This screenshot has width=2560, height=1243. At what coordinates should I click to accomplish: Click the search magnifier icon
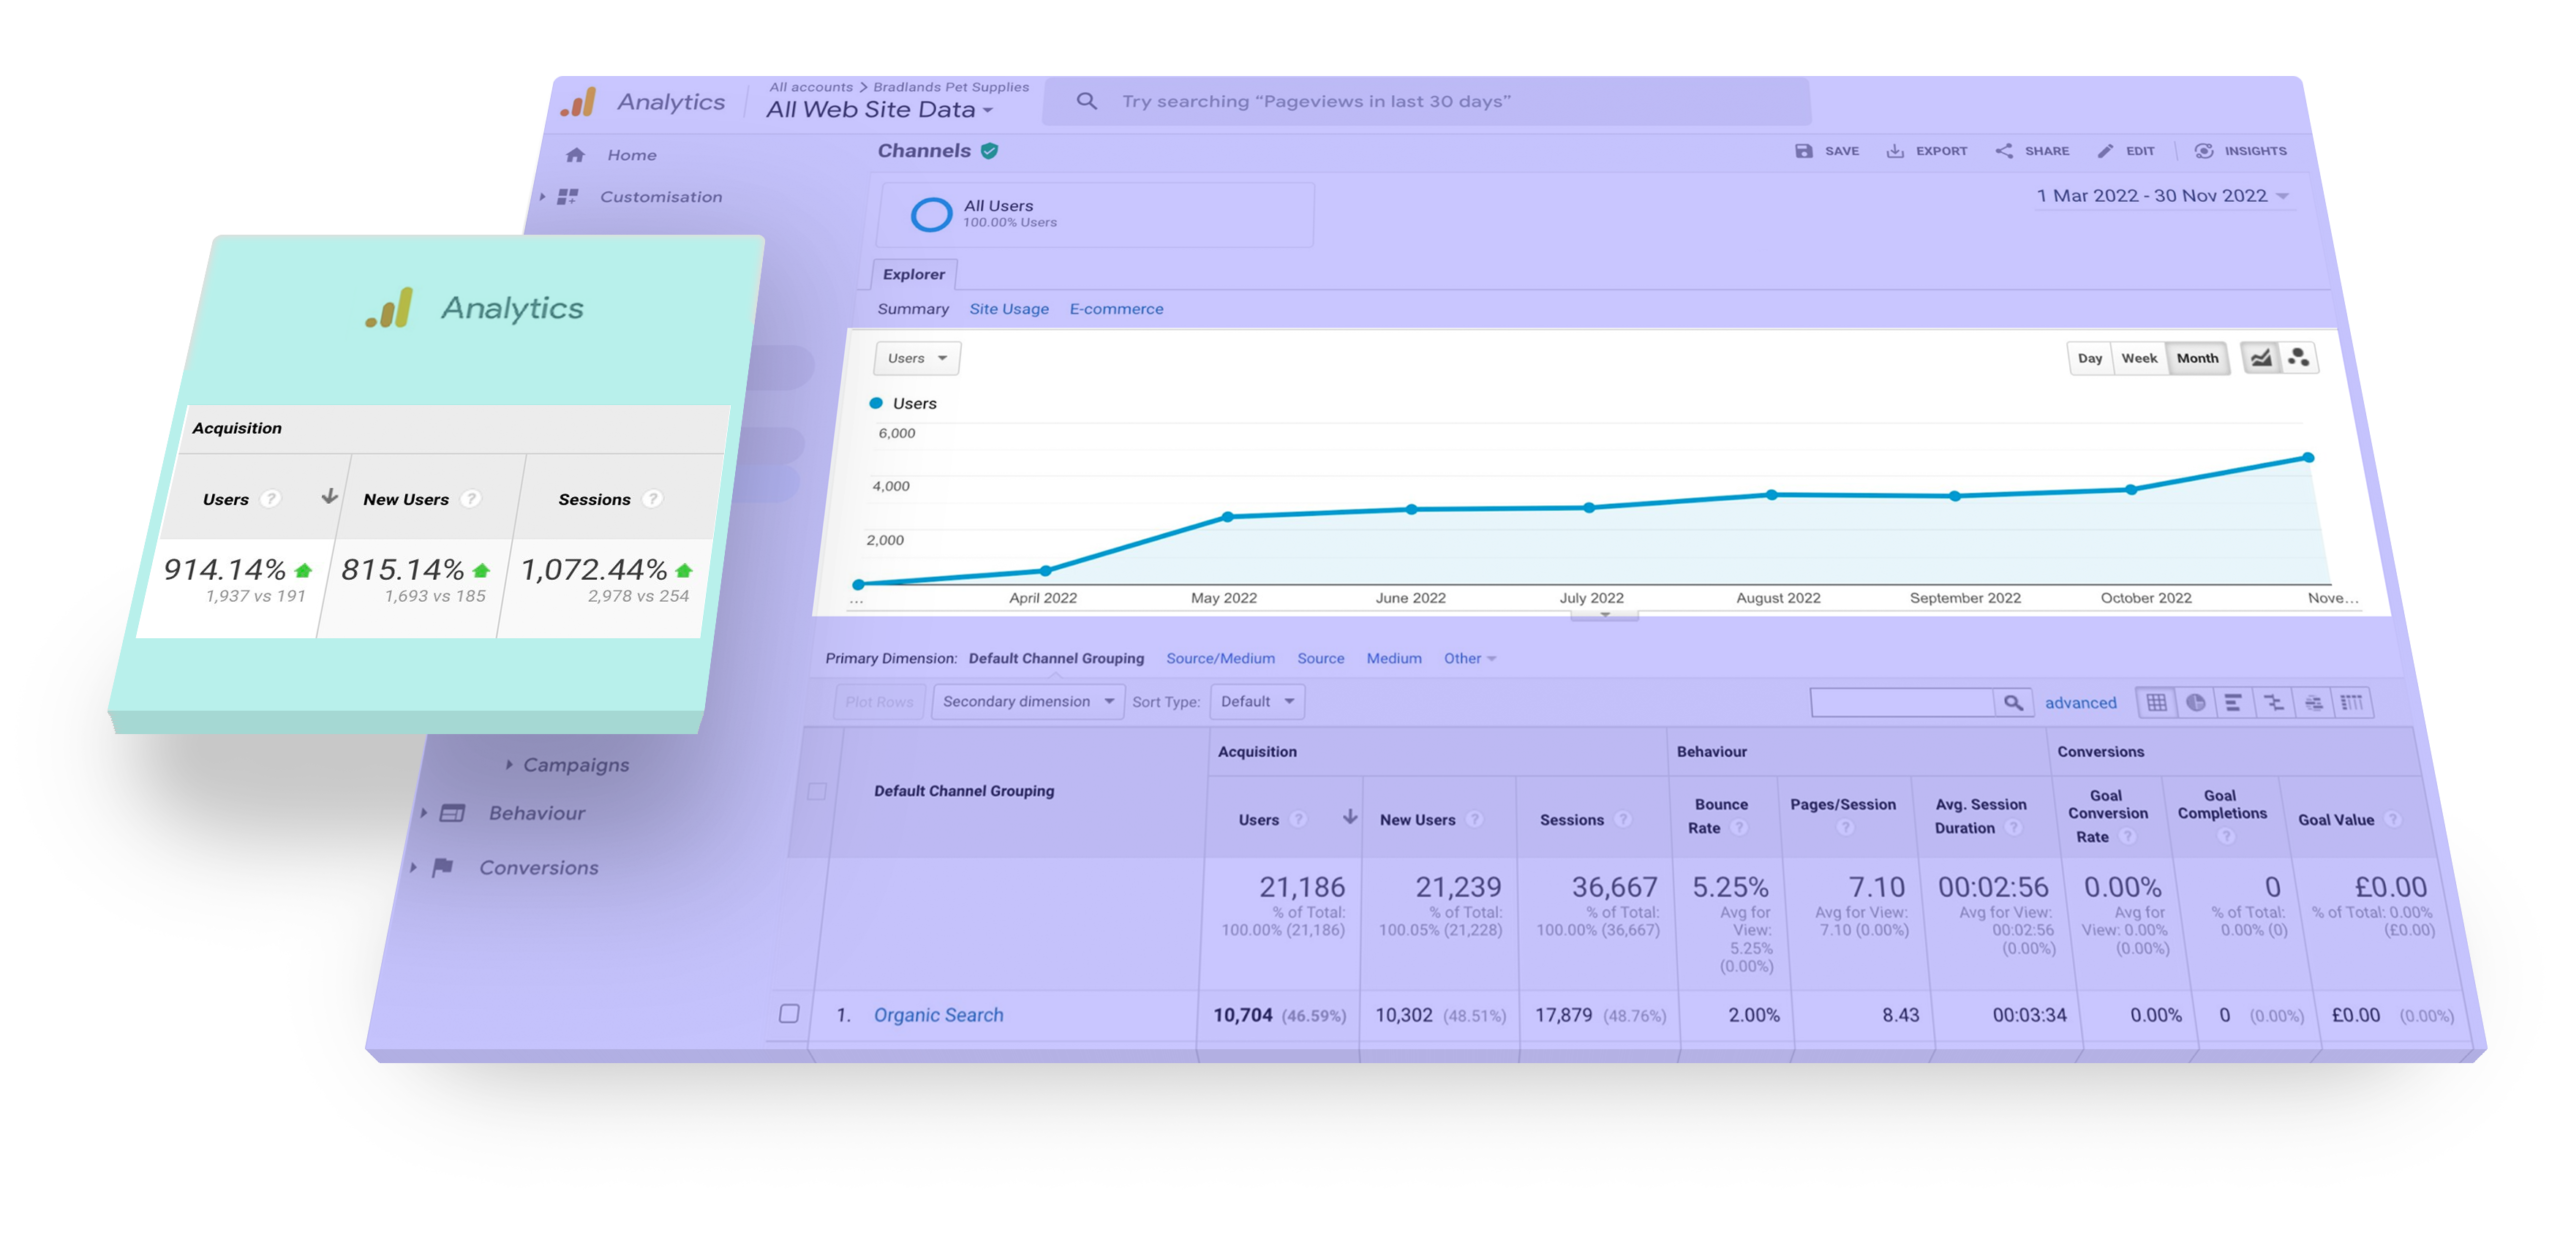pos(1085,101)
